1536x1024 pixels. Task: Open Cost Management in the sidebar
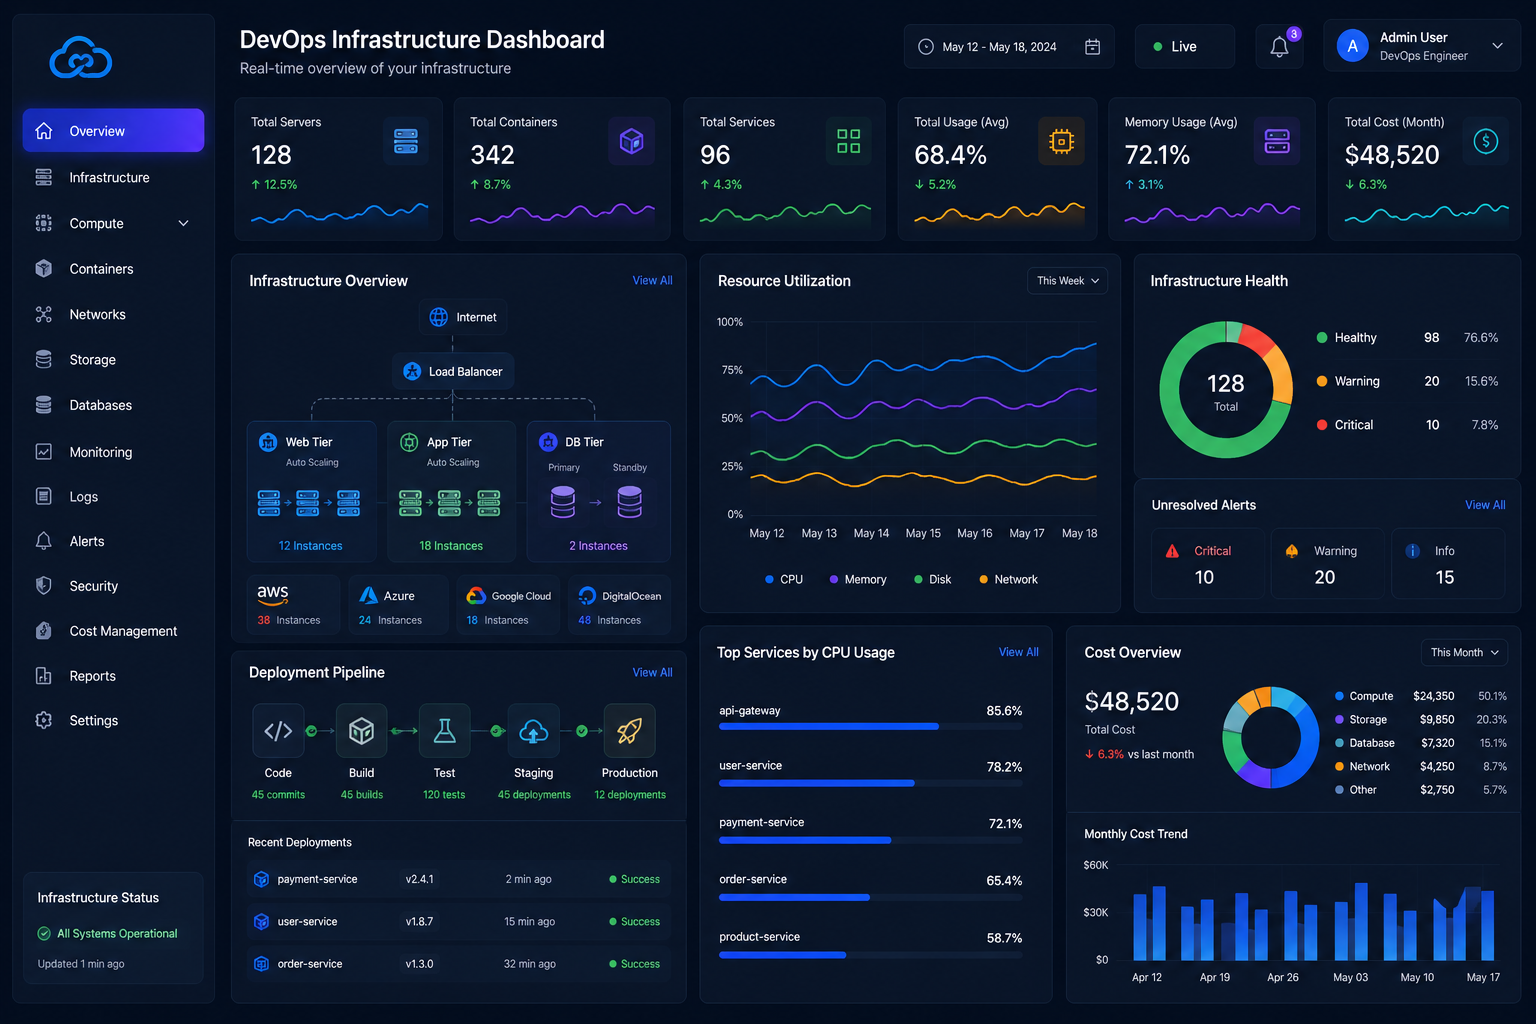[x=113, y=631]
